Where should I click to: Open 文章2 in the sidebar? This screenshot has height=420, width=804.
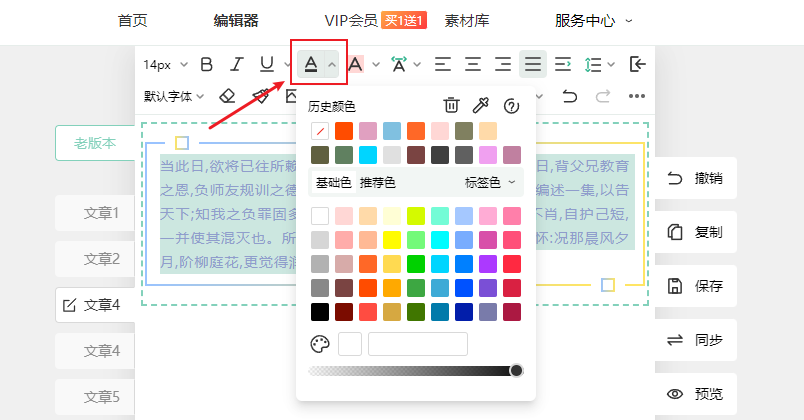click(95, 259)
